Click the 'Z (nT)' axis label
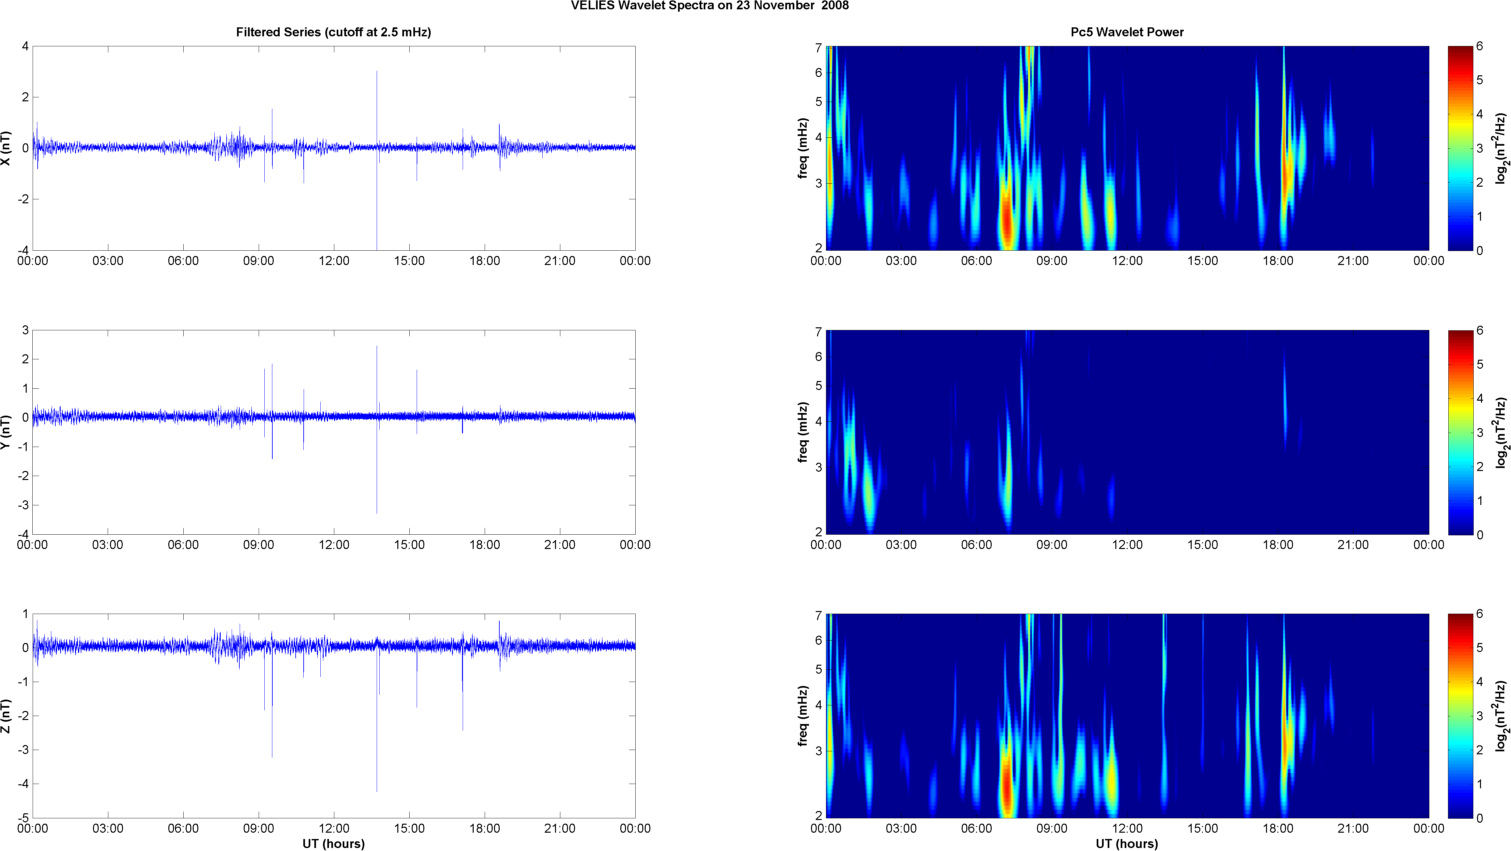 7,716
